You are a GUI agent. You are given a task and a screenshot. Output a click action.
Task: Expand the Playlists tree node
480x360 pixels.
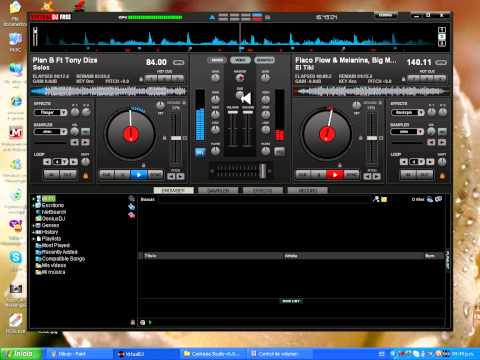33,239
